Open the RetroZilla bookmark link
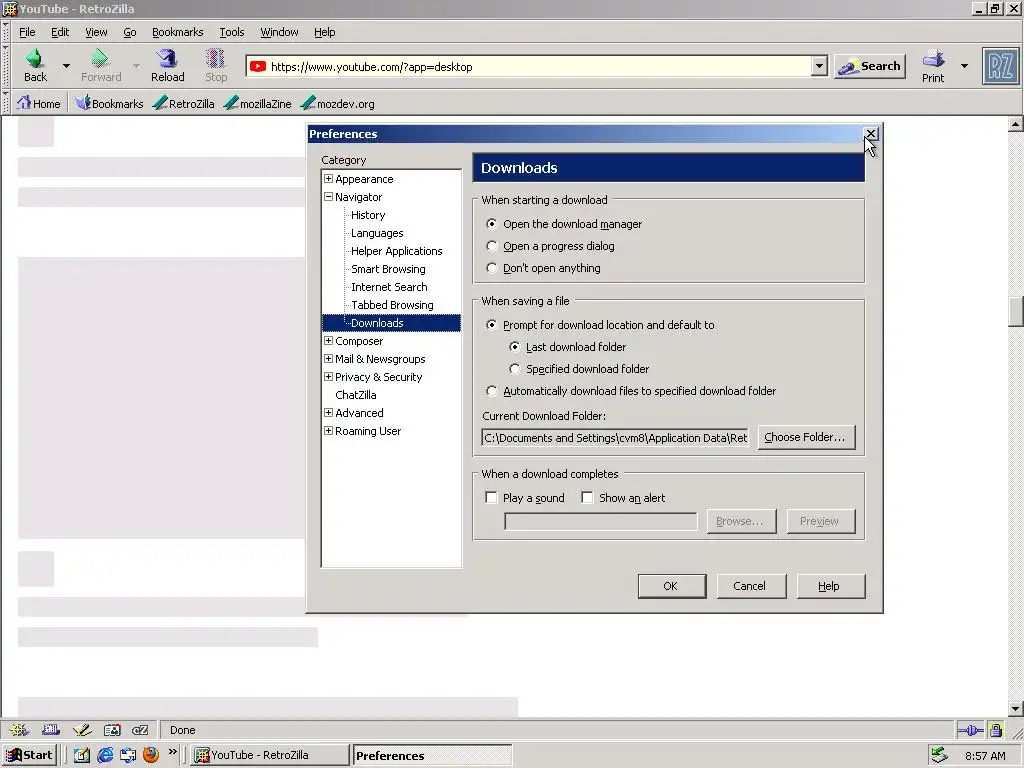The width and height of the screenshot is (1024, 768). [x=184, y=103]
